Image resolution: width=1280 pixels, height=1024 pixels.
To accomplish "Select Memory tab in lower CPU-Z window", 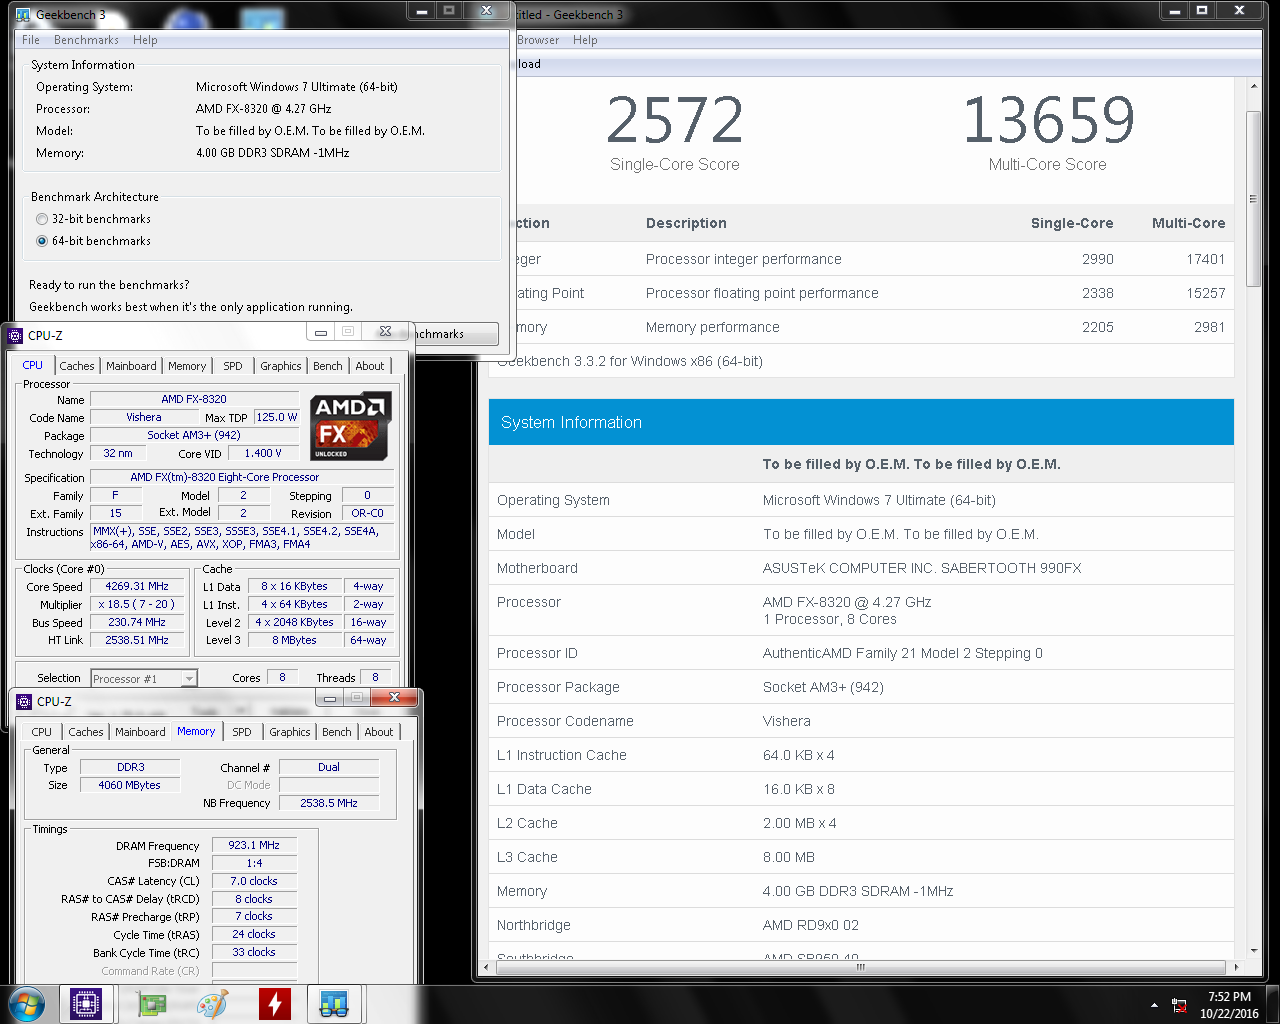I will pyautogui.click(x=196, y=731).
